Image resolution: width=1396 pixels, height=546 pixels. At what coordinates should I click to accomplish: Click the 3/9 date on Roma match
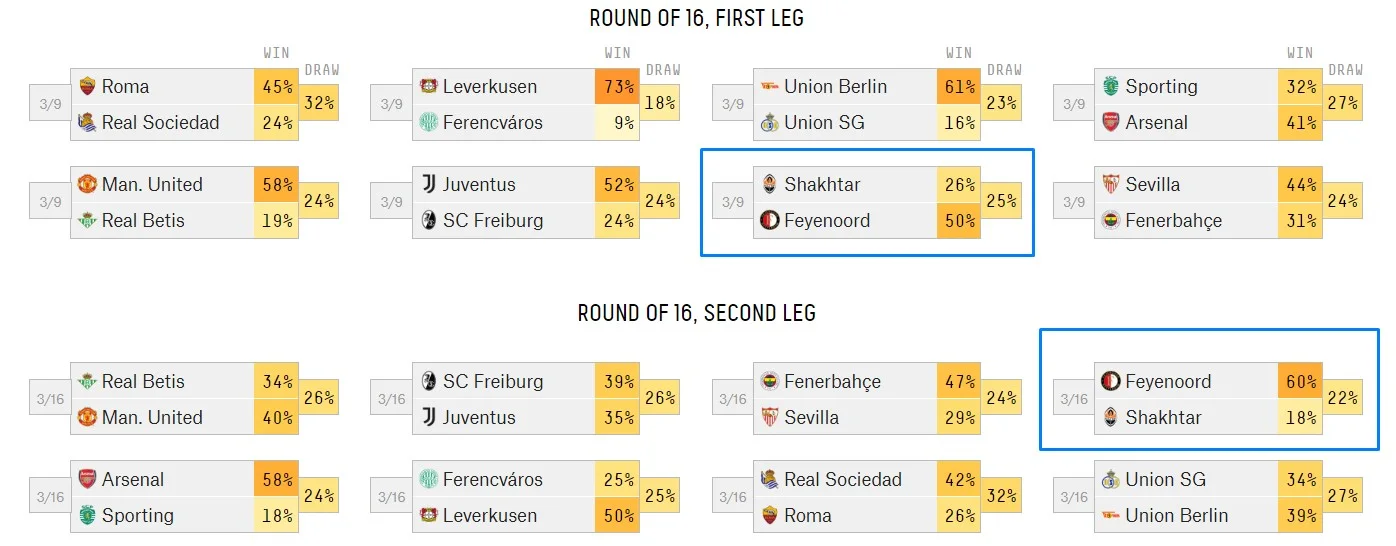point(50,104)
